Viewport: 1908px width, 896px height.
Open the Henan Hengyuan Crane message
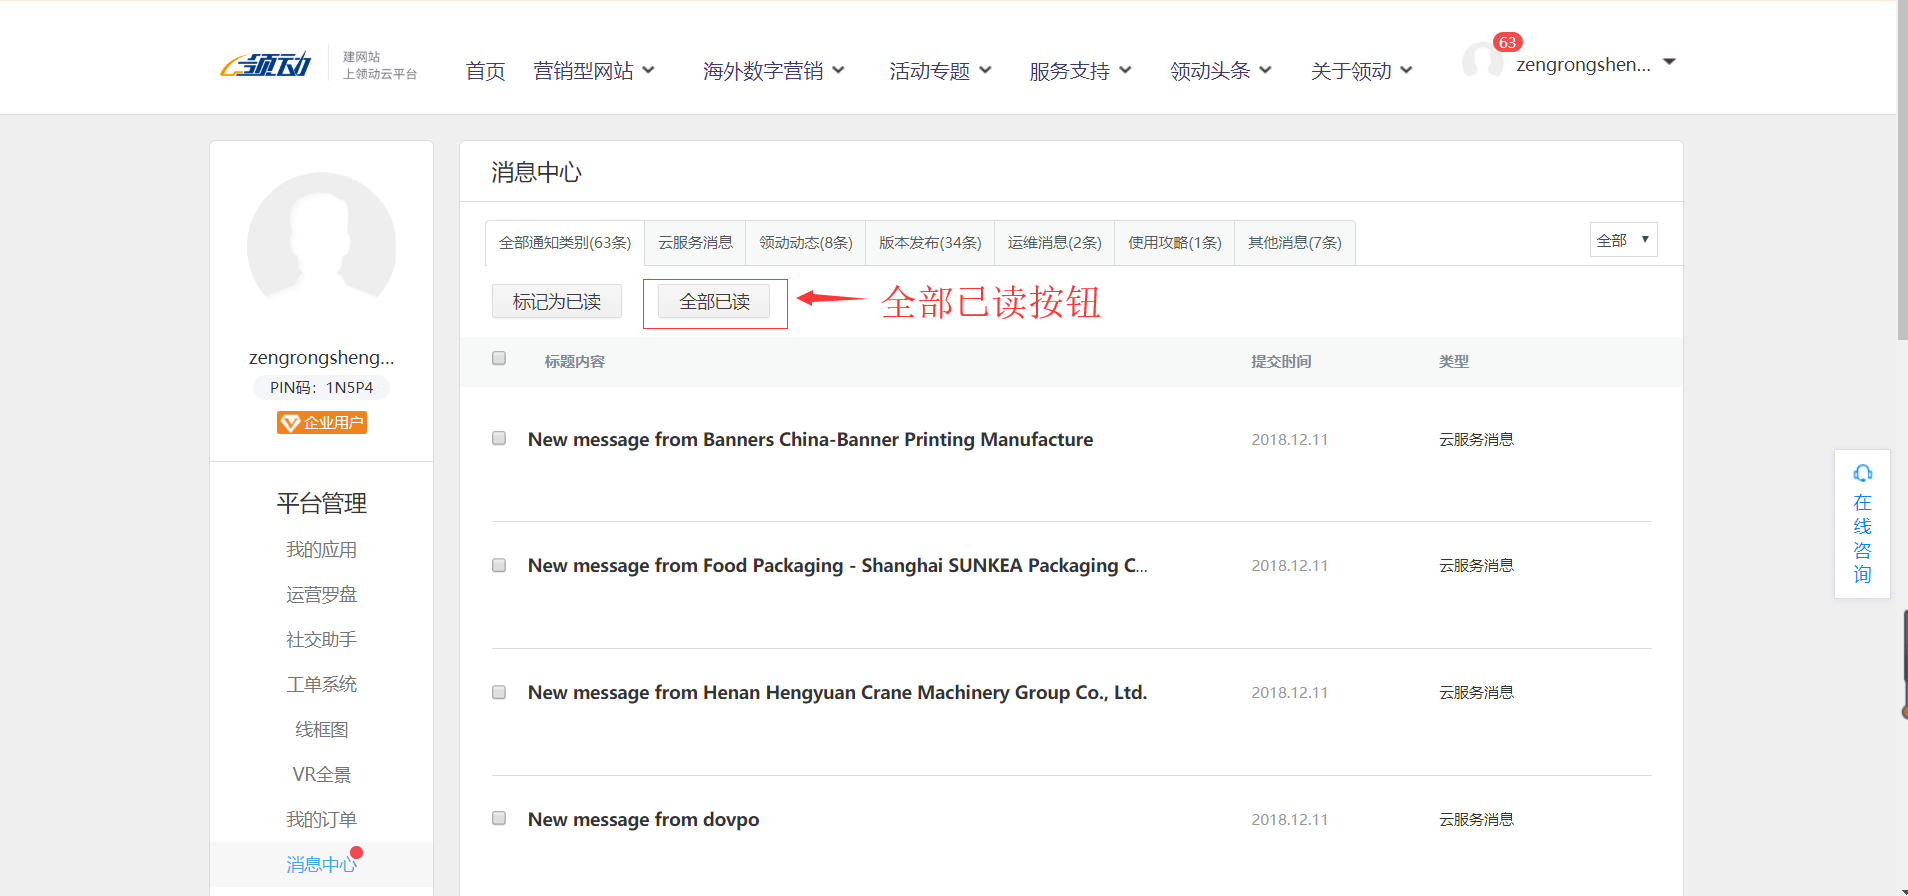pyautogui.click(x=837, y=693)
